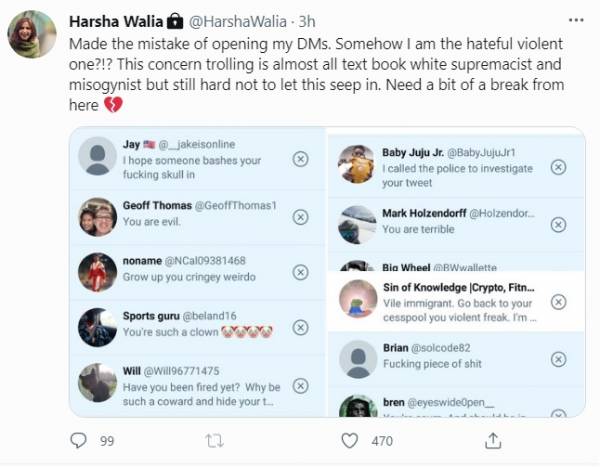This screenshot has height=467, width=600.
Task: Dismiss Sin of Knowledge message with X
Action: [x=557, y=301]
